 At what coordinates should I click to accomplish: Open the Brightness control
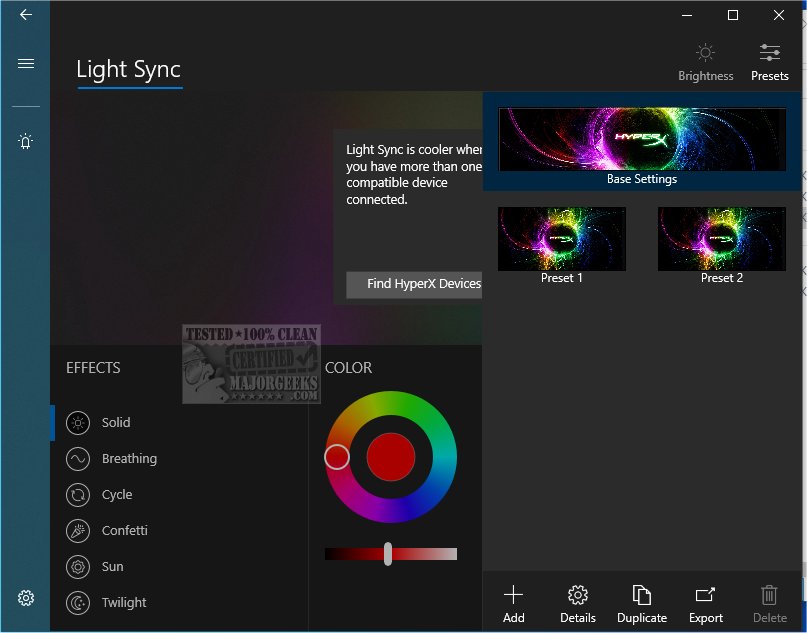[x=705, y=62]
